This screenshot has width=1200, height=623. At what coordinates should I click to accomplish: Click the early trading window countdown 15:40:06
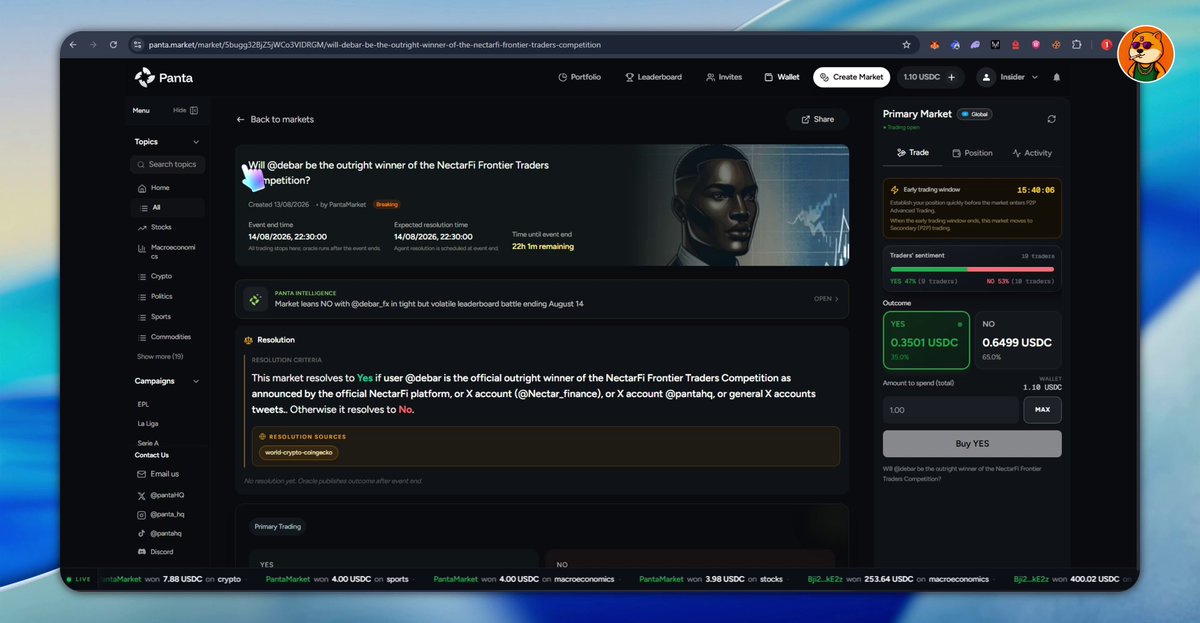click(x=1035, y=189)
